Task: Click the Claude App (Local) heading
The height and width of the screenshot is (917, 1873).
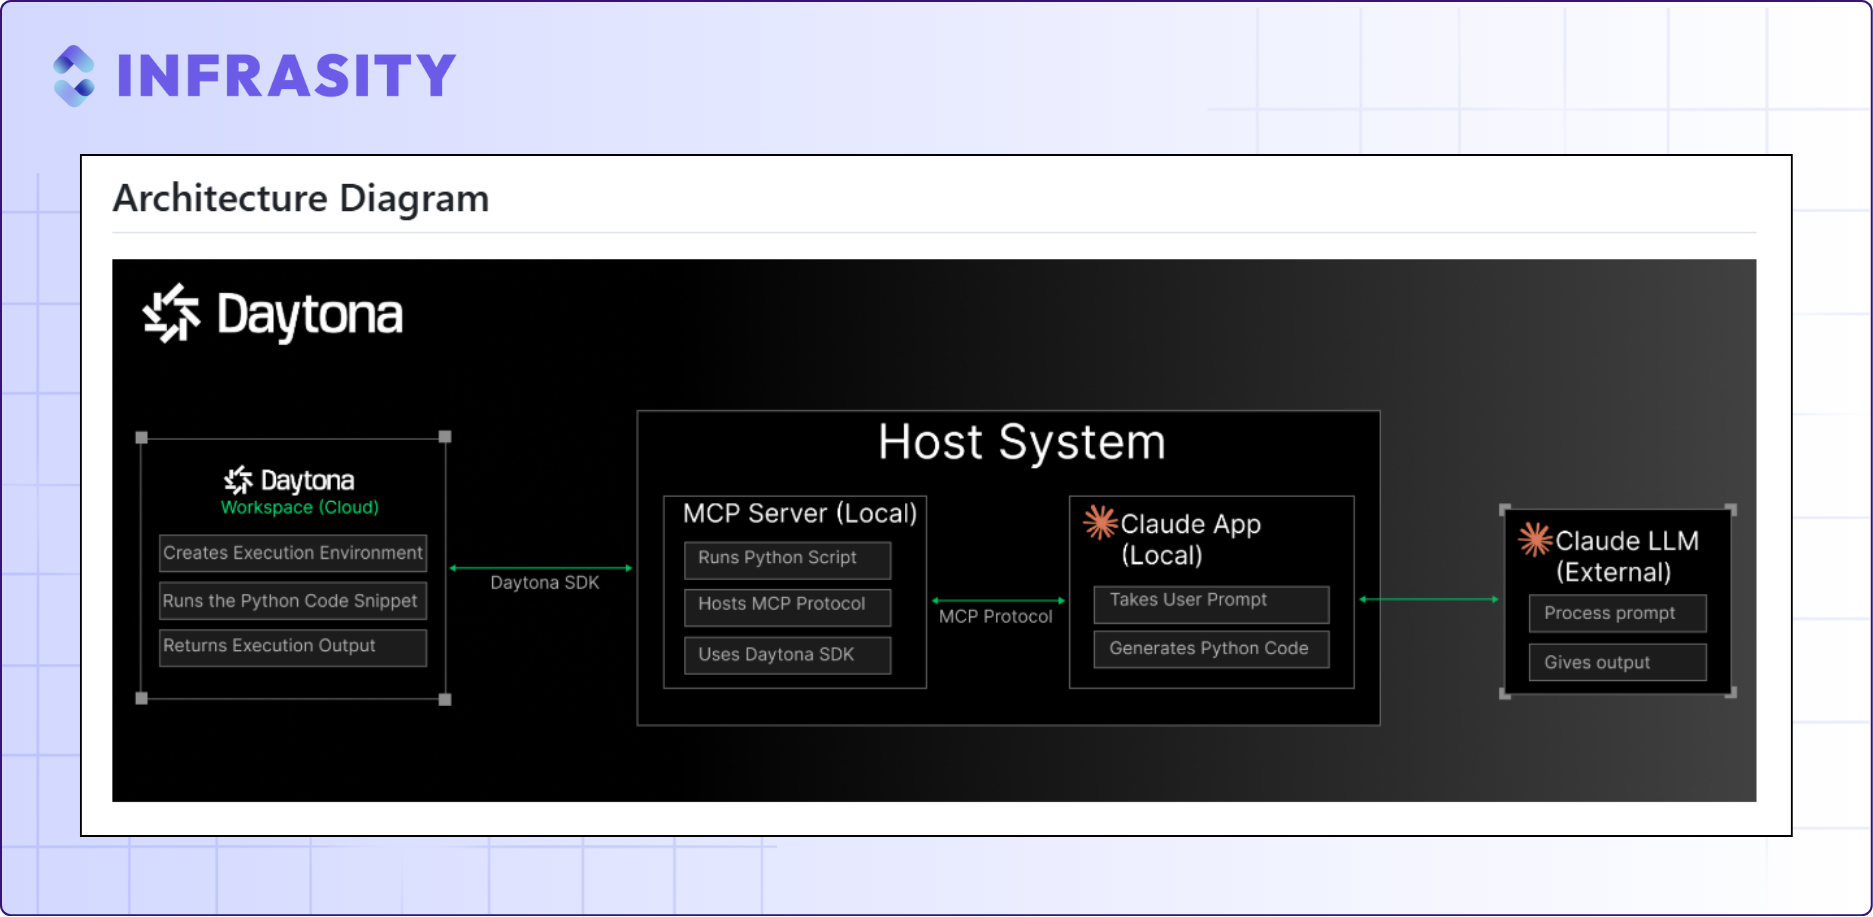Action: [x=1191, y=540]
